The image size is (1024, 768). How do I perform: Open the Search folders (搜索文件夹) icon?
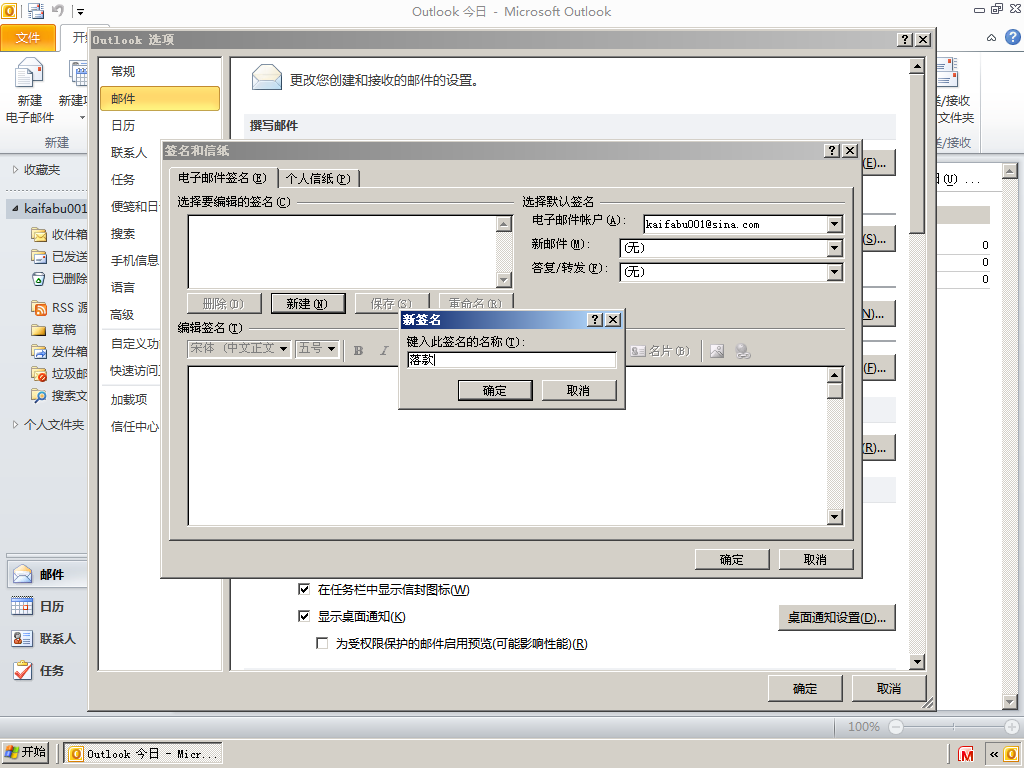(39, 396)
